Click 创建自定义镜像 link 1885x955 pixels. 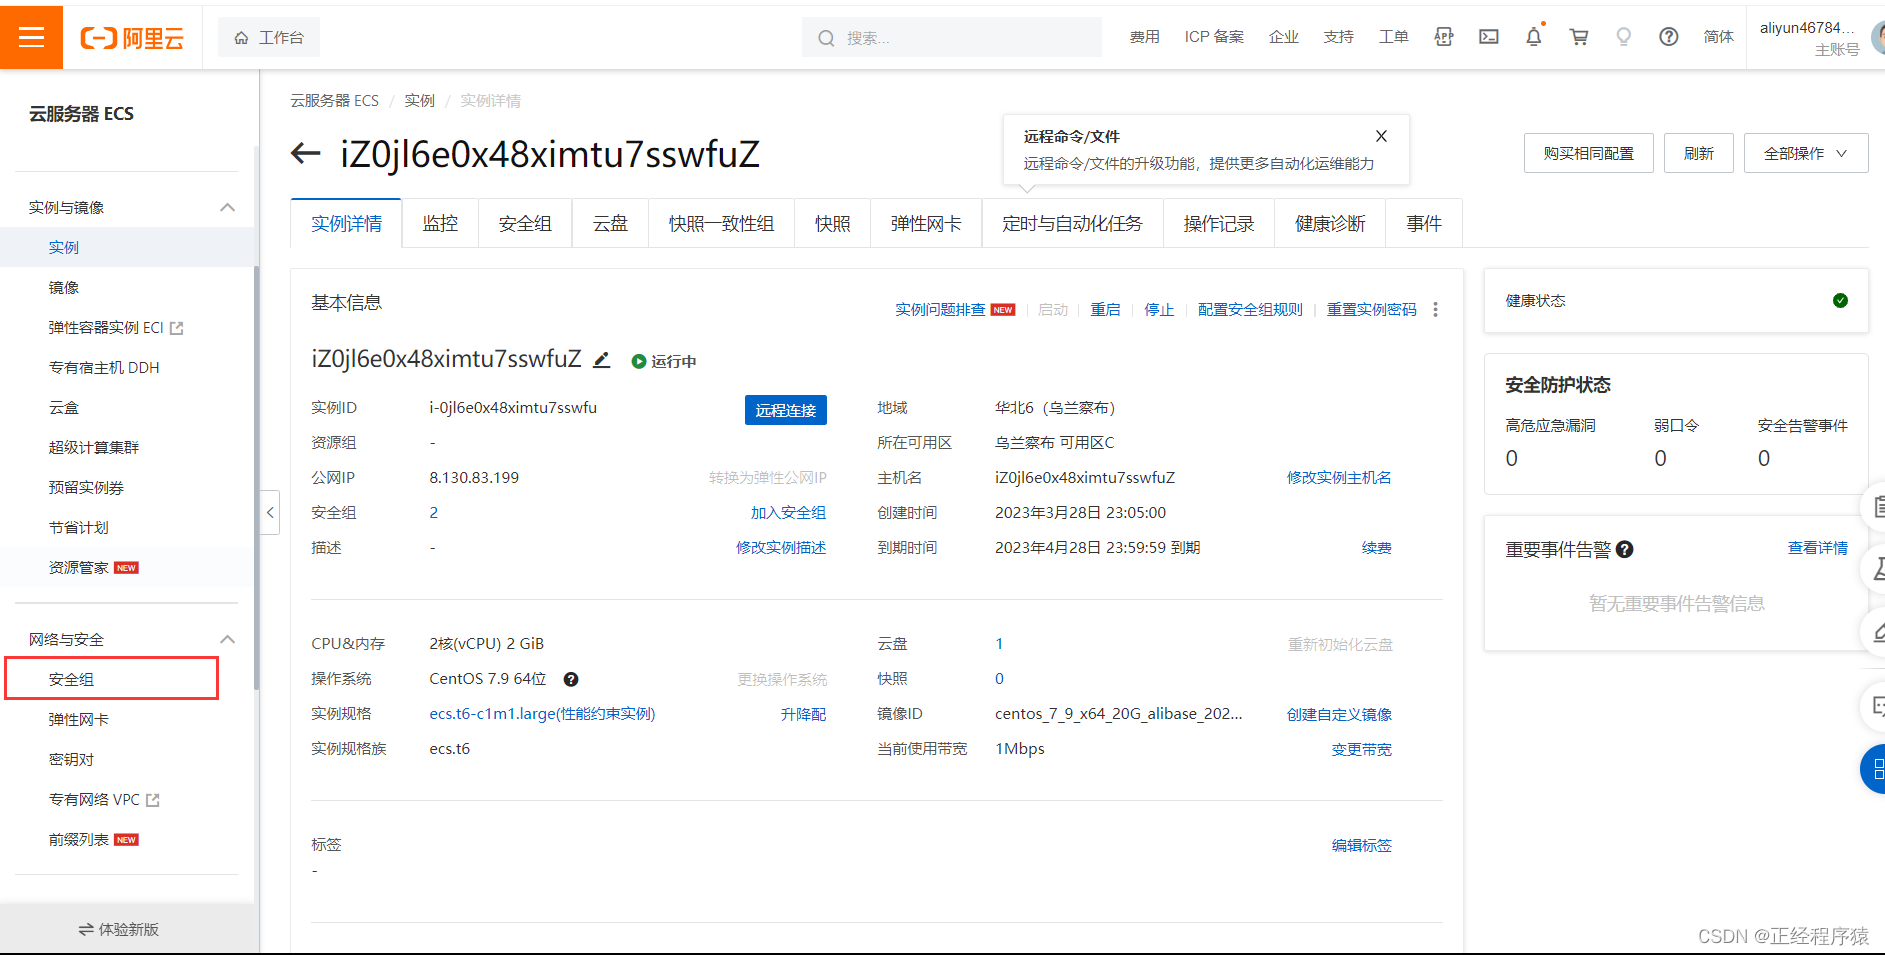click(x=1339, y=714)
